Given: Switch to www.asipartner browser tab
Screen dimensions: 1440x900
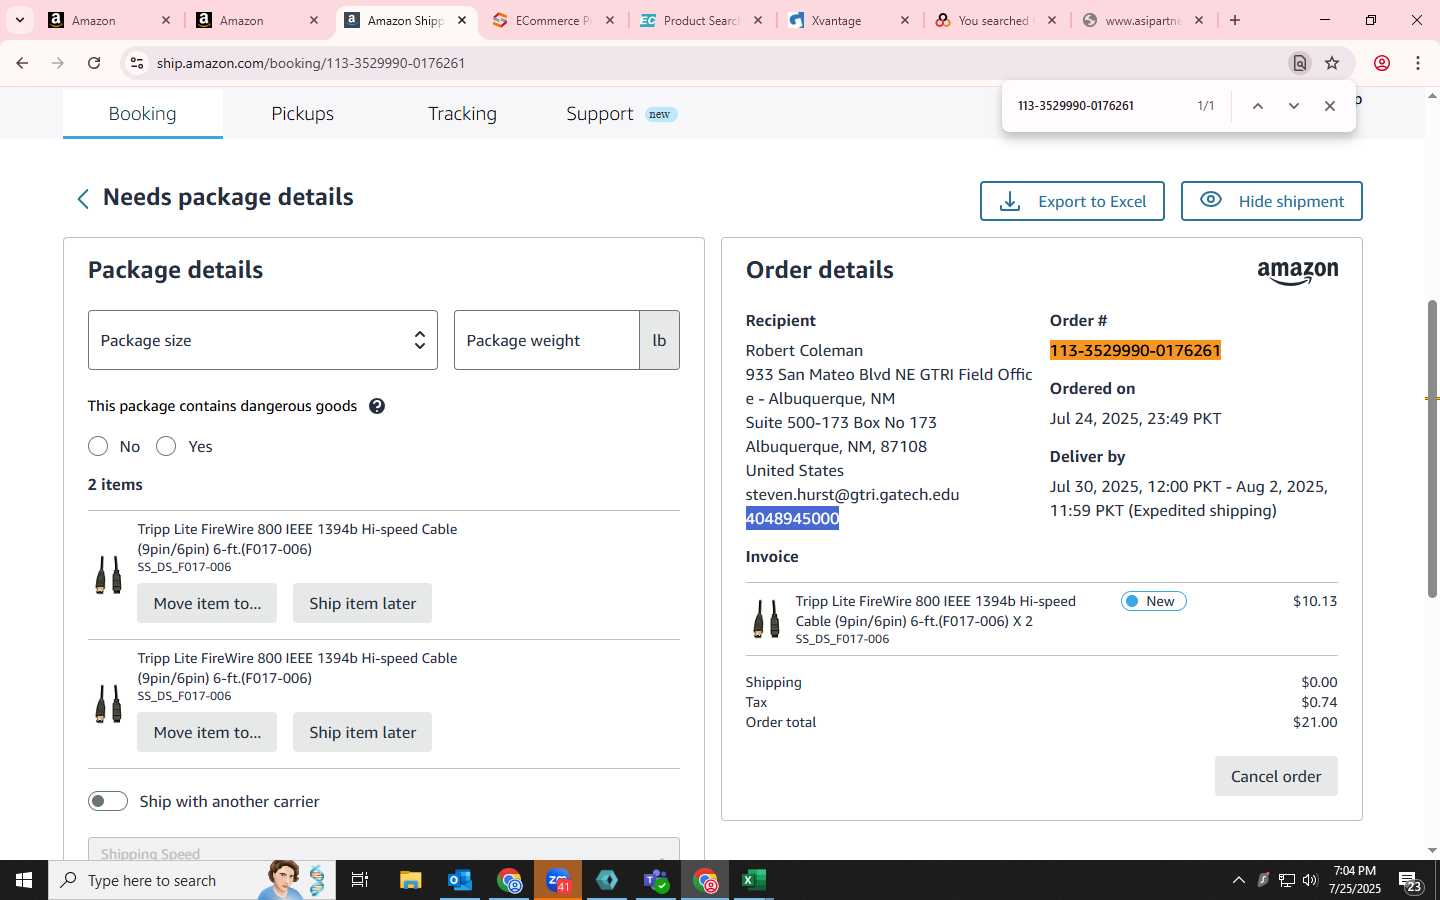Looking at the screenshot, I should pyautogui.click(x=1142, y=20).
